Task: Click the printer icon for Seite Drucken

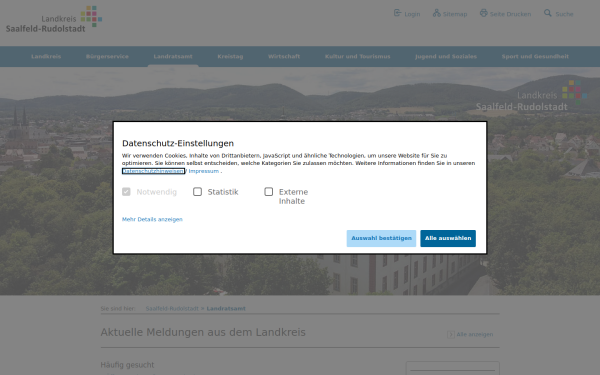Action: coord(484,13)
